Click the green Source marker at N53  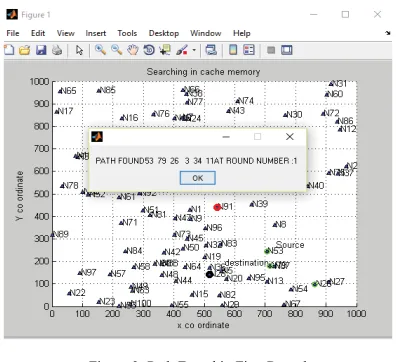point(267,251)
